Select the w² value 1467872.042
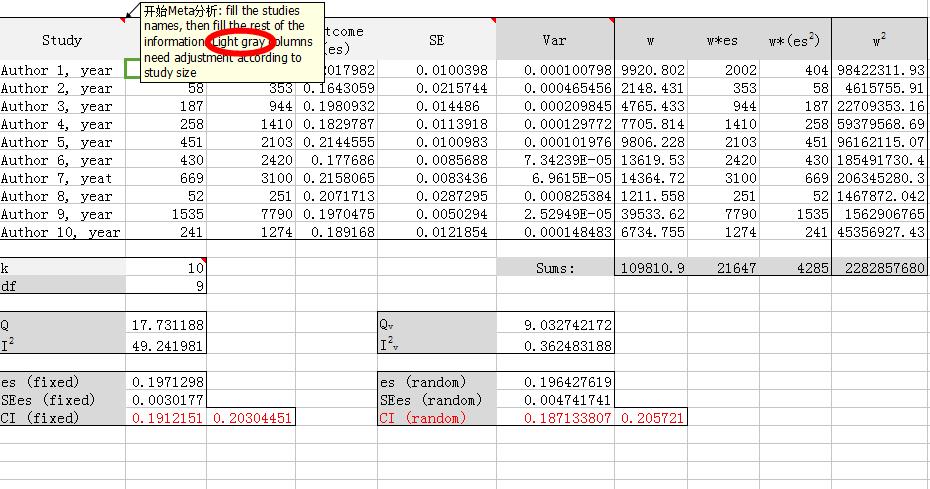The height and width of the screenshot is (489, 930). (880, 196)
